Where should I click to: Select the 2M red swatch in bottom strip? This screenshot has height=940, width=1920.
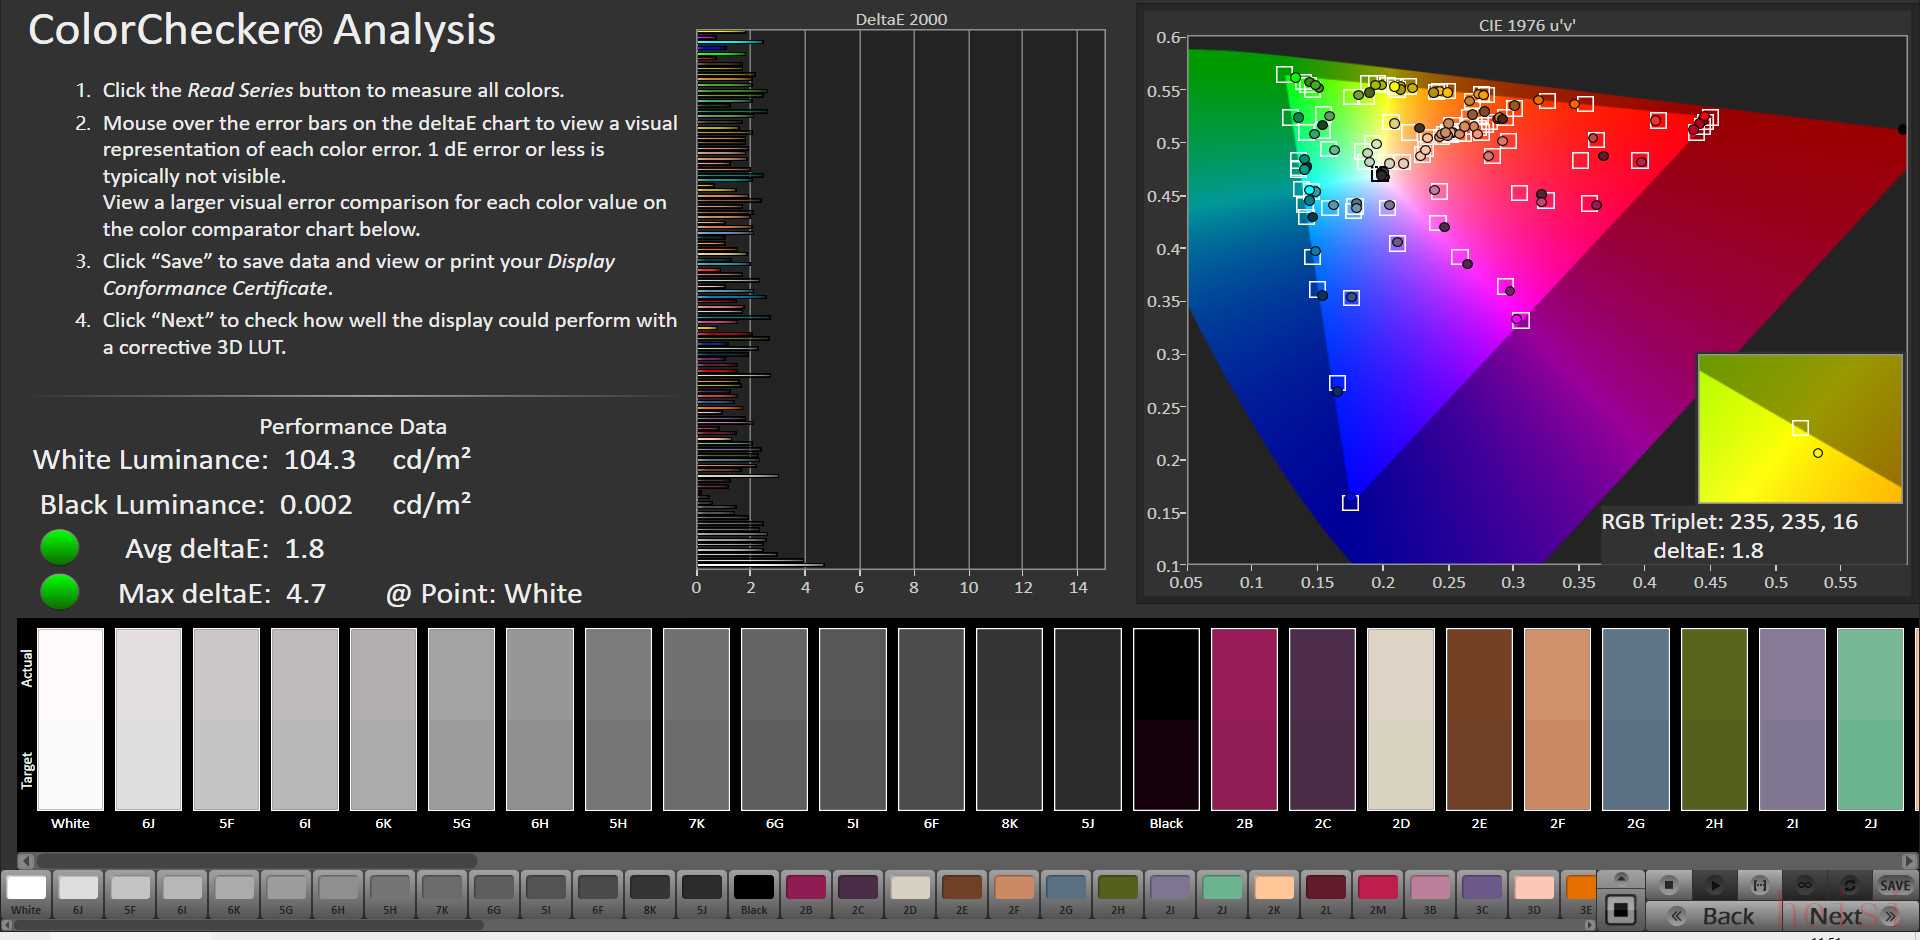click(1378, 895)
